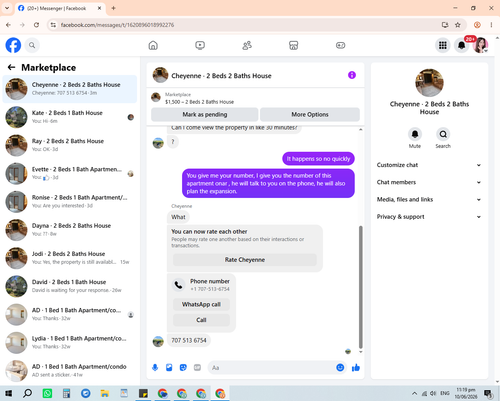This screenshot has width=500, height=401.
Task: Open AD - 1 Bed 1 Bath 'Thanks' chat
Action: 70,314
